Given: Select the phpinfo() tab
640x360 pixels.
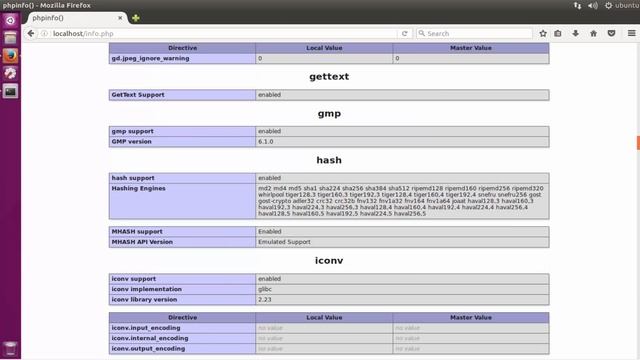Looking at the screenshot, I should (x=76, y=18).
